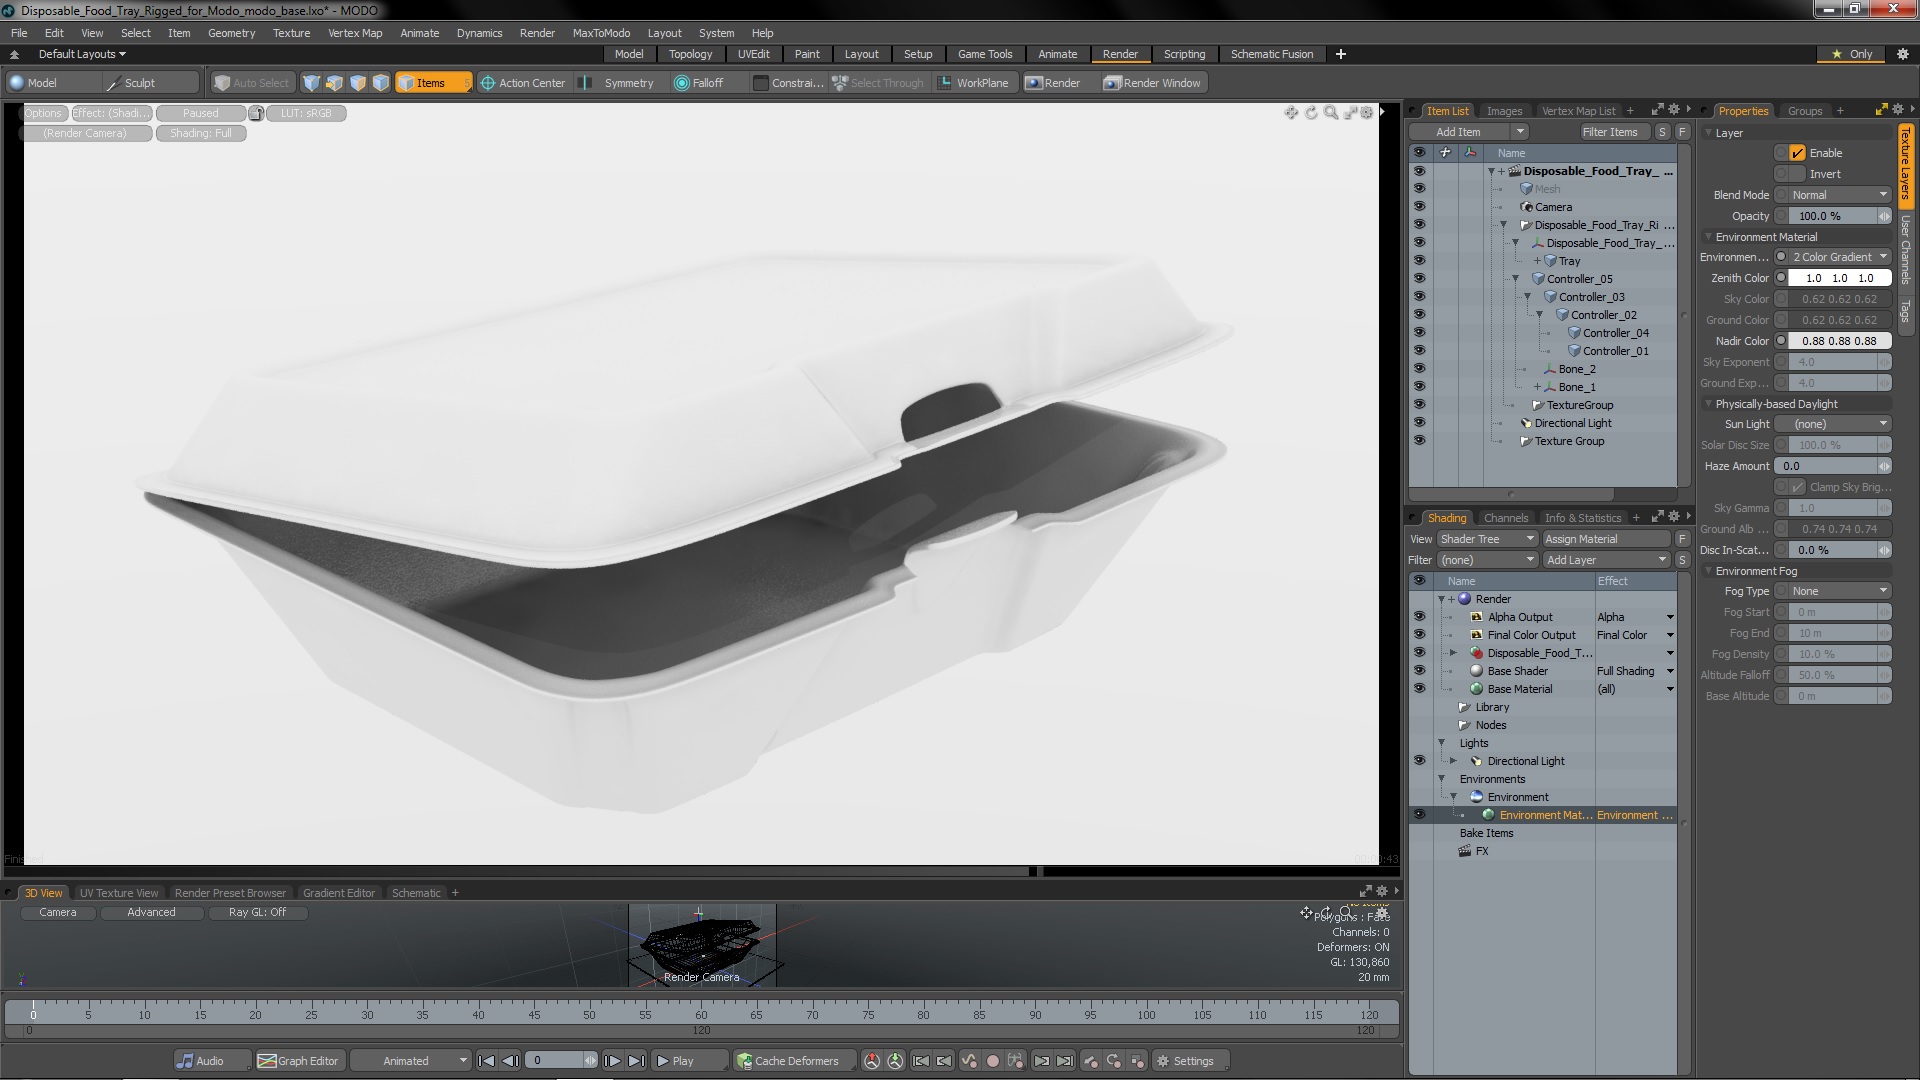
Task: Click the WorkPlane toolbar icon
Action: point(944,83)
